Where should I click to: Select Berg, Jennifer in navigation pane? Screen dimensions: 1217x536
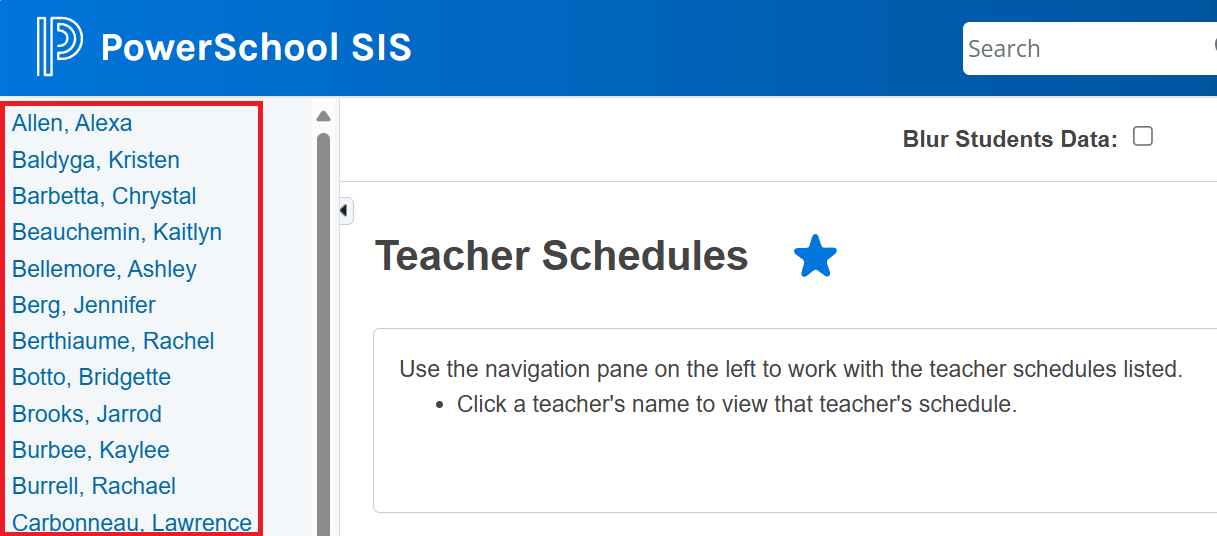[x=84, y=305]
